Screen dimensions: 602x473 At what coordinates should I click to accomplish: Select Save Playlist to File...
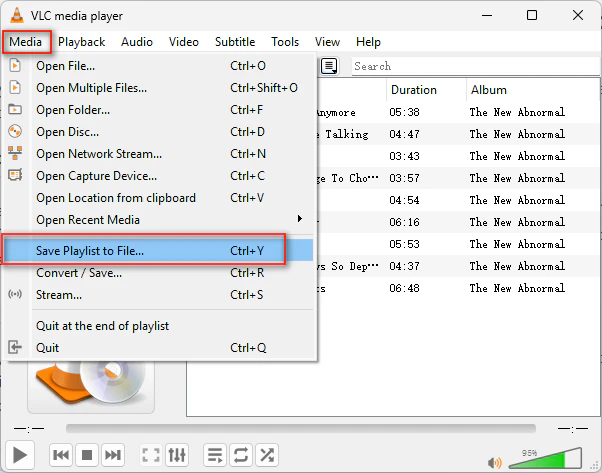pyautogui.click(x=159, y=250)
